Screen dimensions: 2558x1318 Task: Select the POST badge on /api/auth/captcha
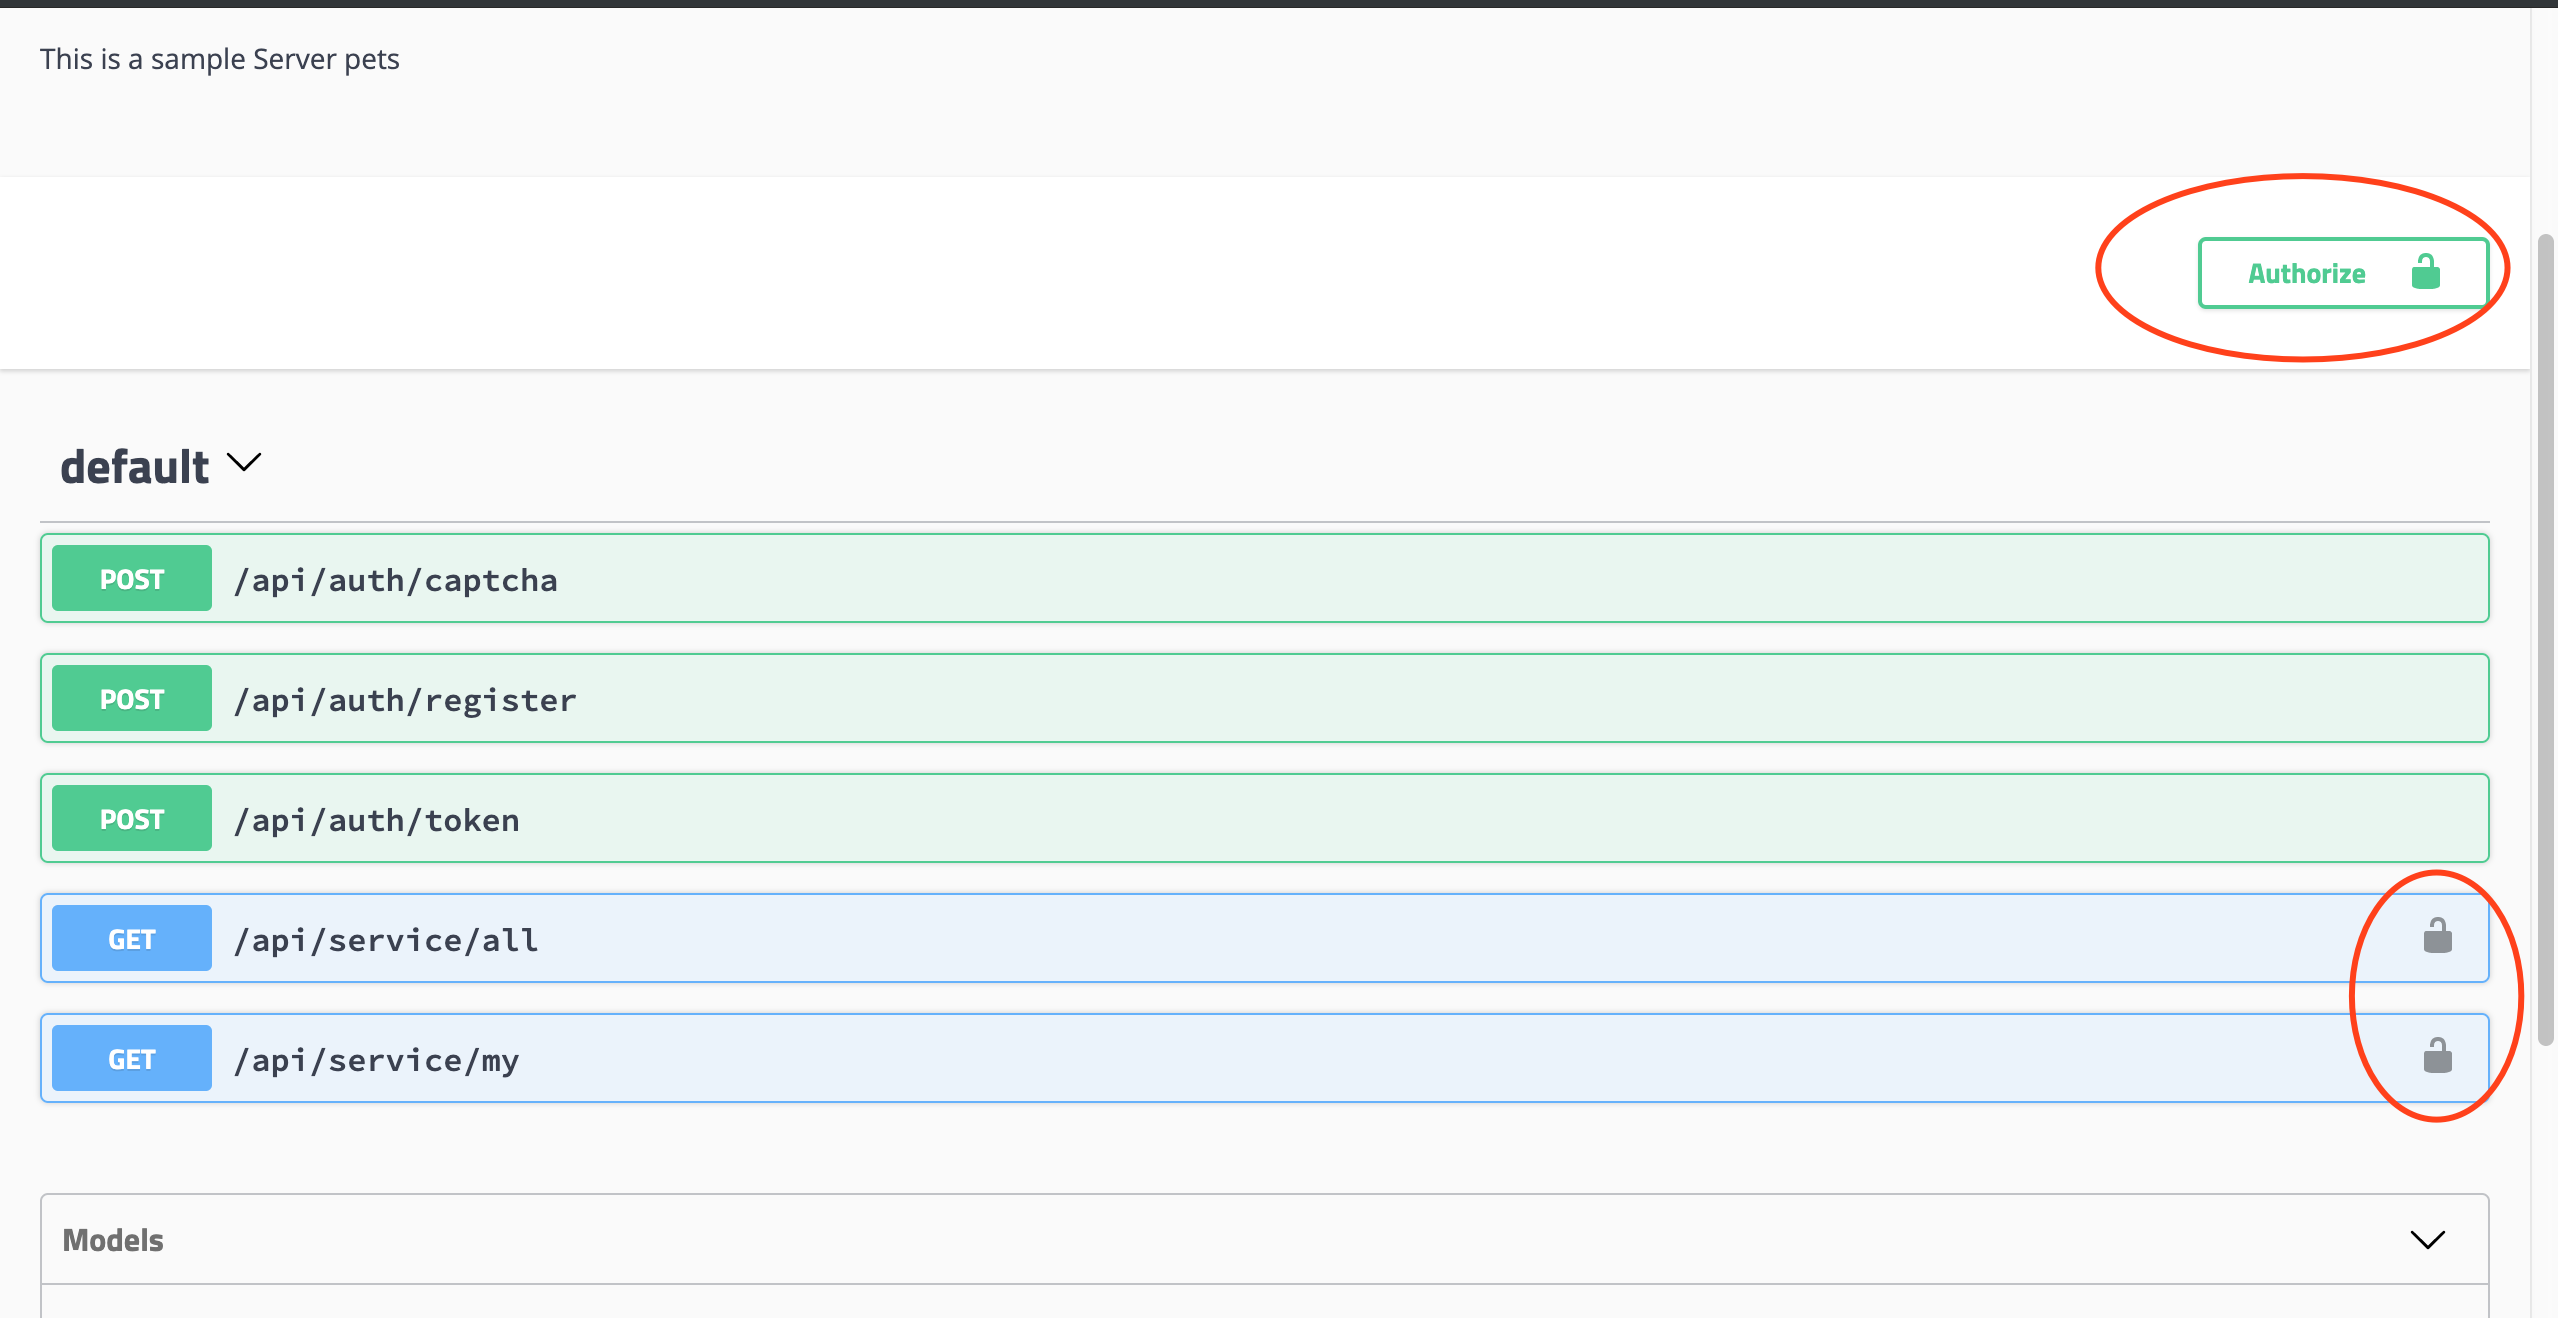click(130, 578)
